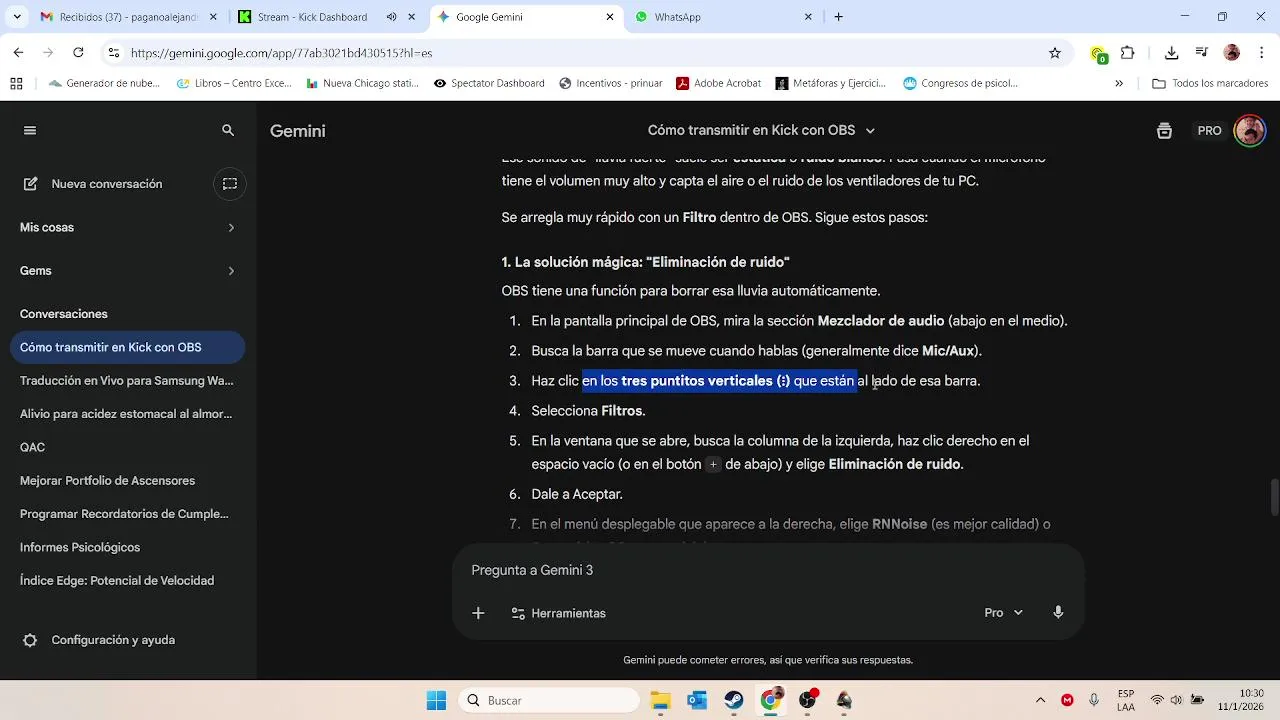Open the yellow extension with 0 badge
Image resolution: width=1280 pixels, height=720 pixels.
click(x=1099, y=54)
